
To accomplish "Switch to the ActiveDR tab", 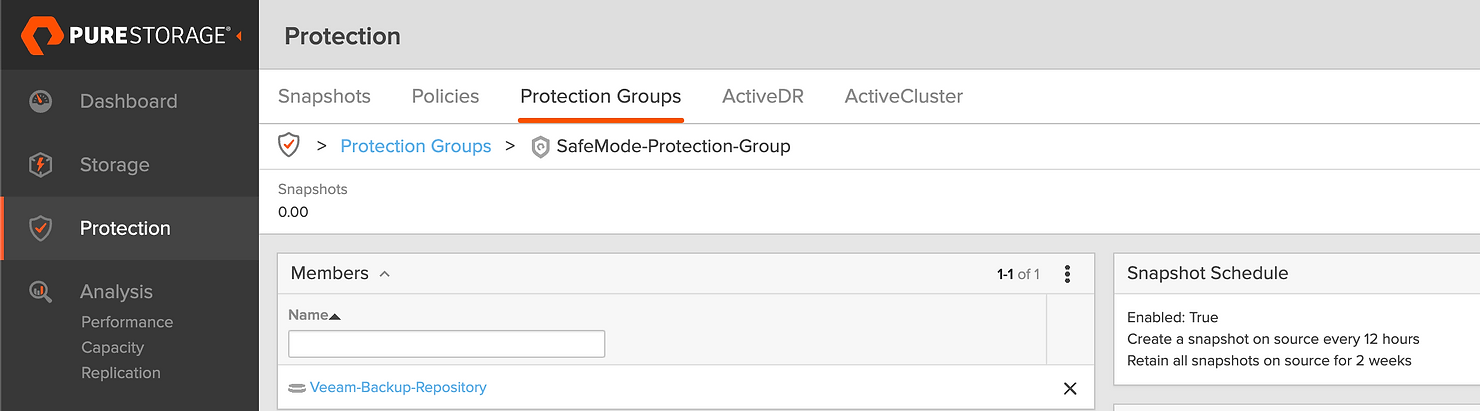I will 763,97.
